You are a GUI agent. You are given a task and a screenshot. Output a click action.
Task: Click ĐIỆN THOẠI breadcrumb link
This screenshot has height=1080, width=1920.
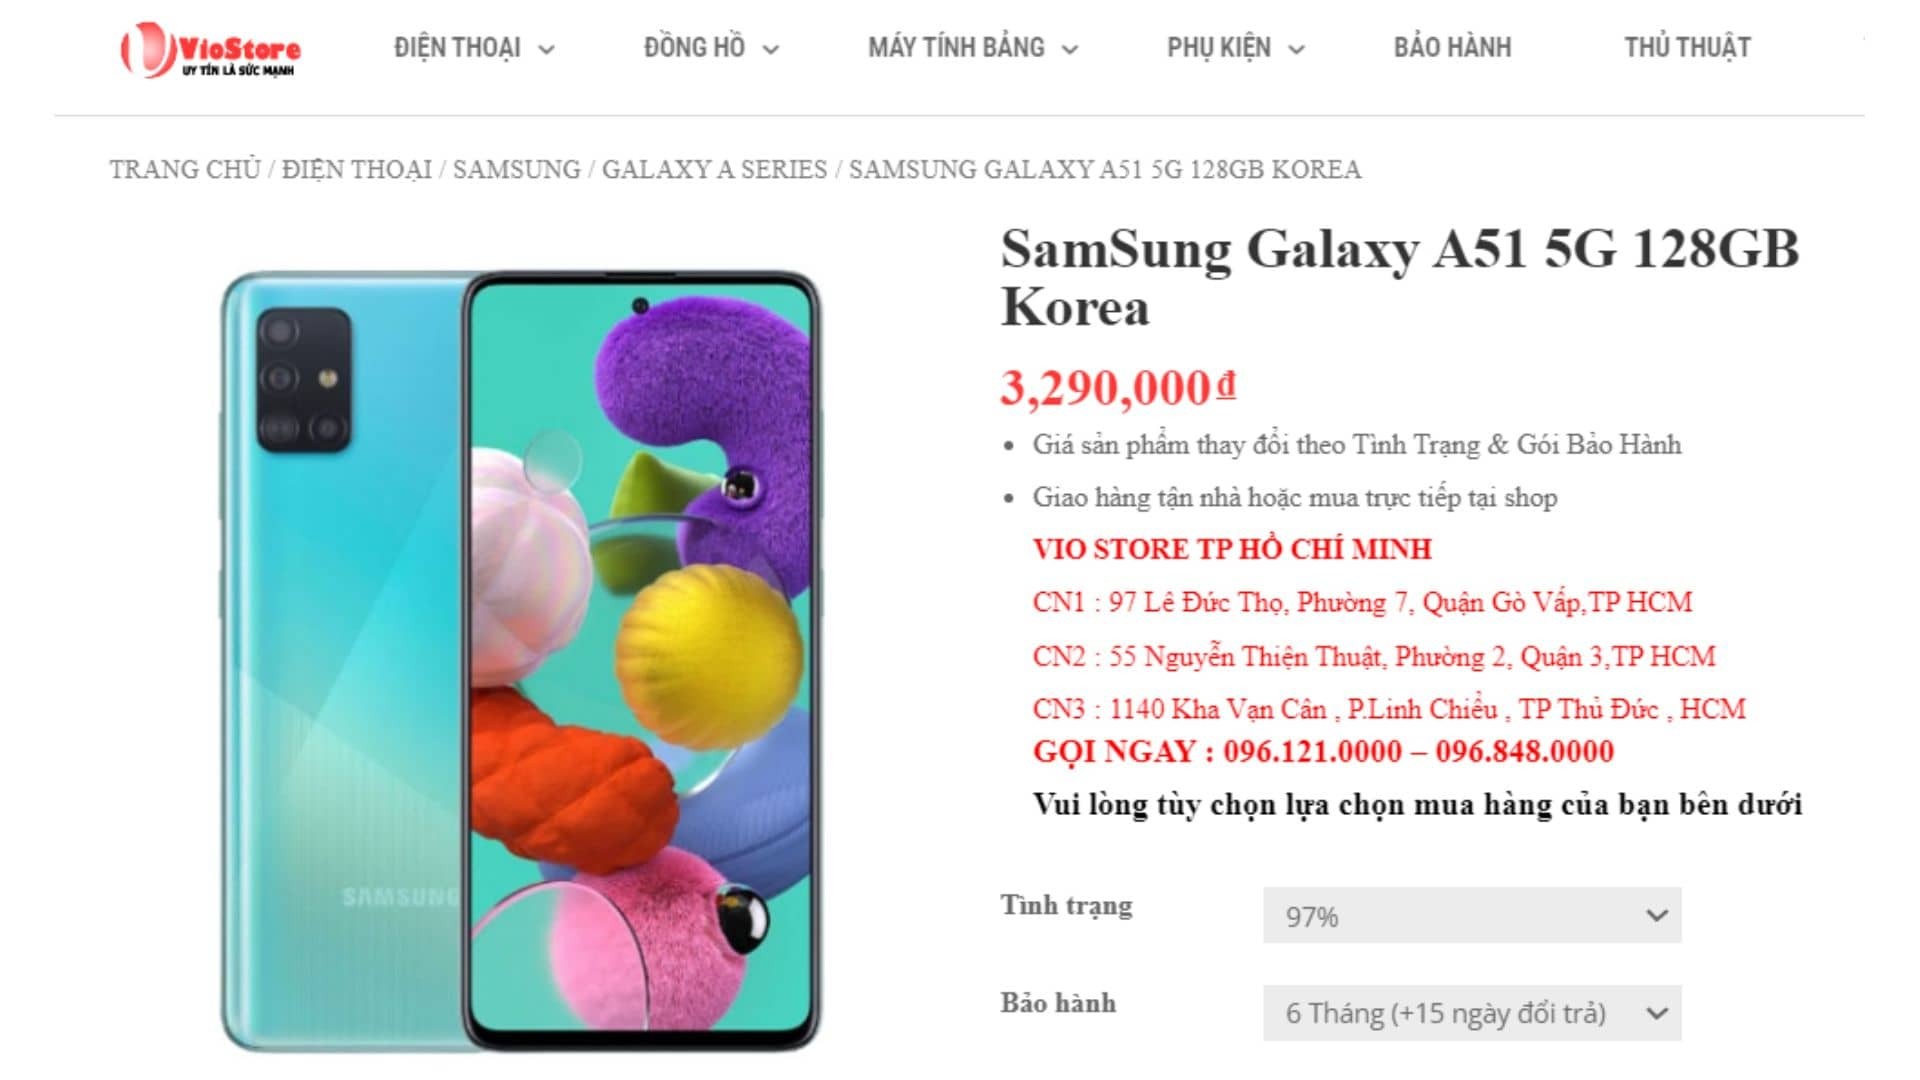[x=356, y=170]
